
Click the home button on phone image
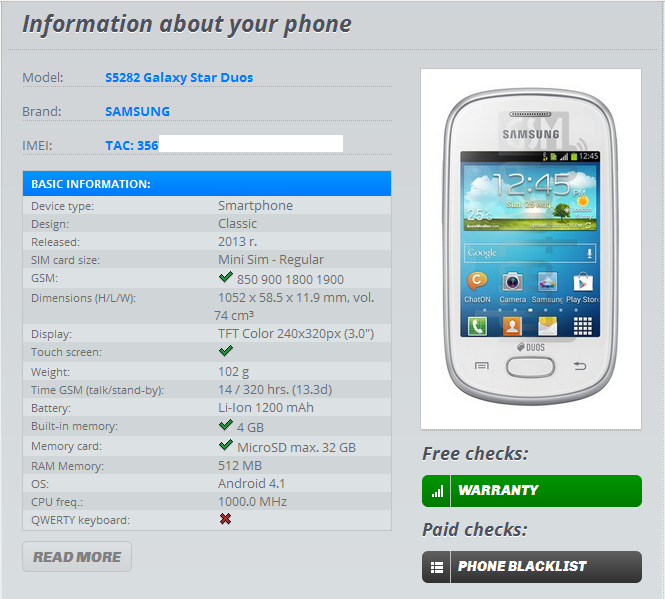tap(530, 367)
